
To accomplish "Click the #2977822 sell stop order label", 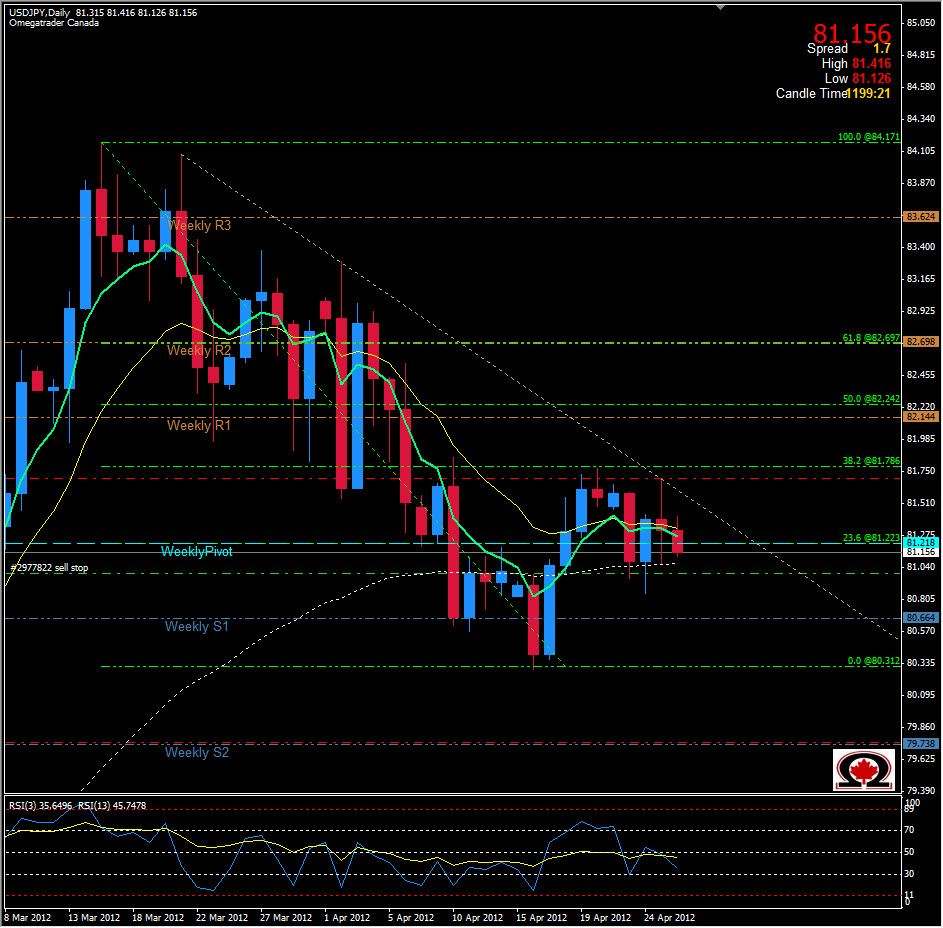I will (x=48, y=567).
